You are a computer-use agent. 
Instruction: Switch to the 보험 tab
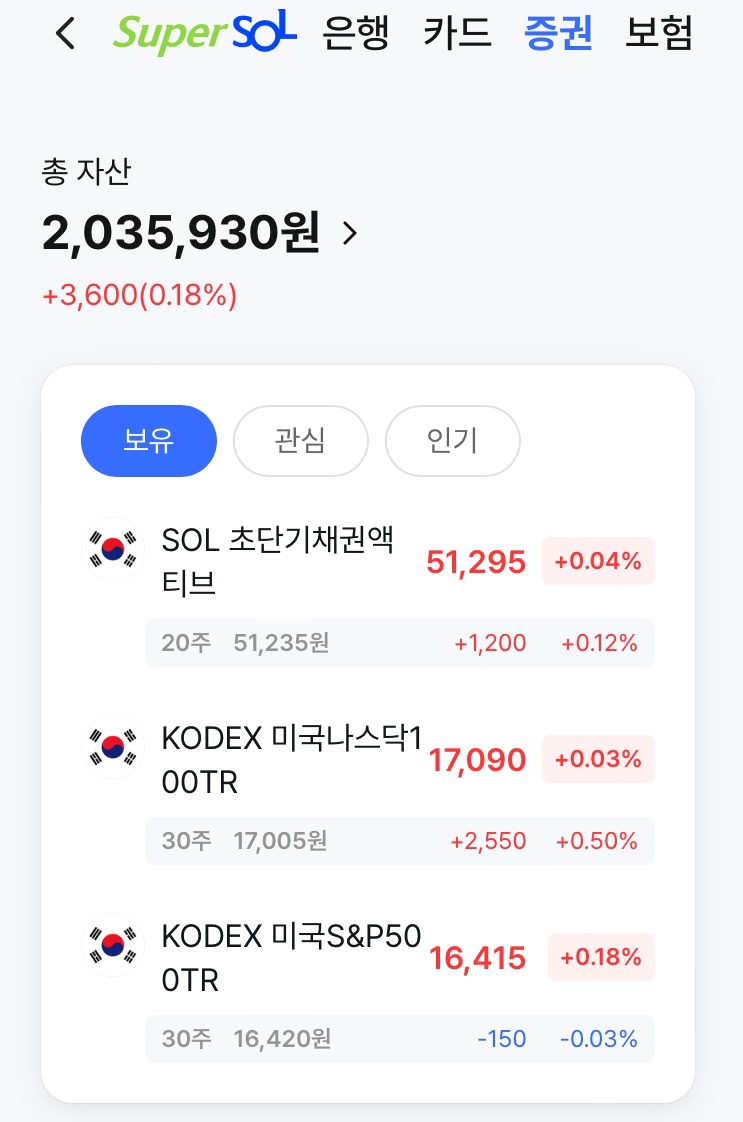[x=659, y=33]
